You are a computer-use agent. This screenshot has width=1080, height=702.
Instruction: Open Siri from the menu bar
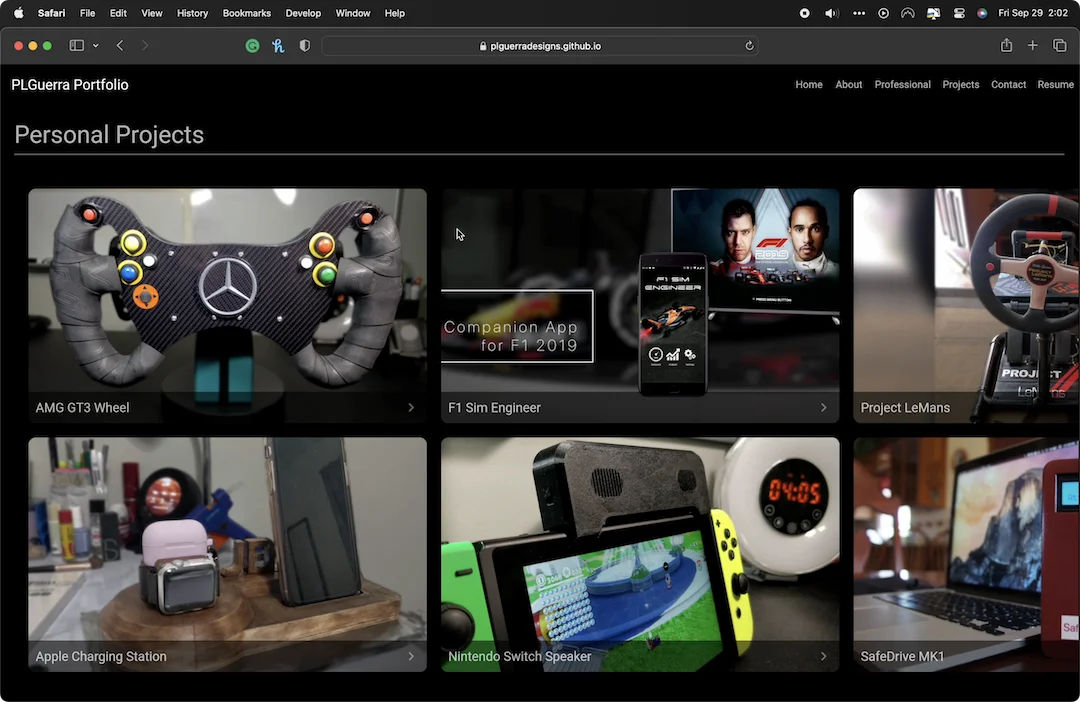click(x=982, y=13)
